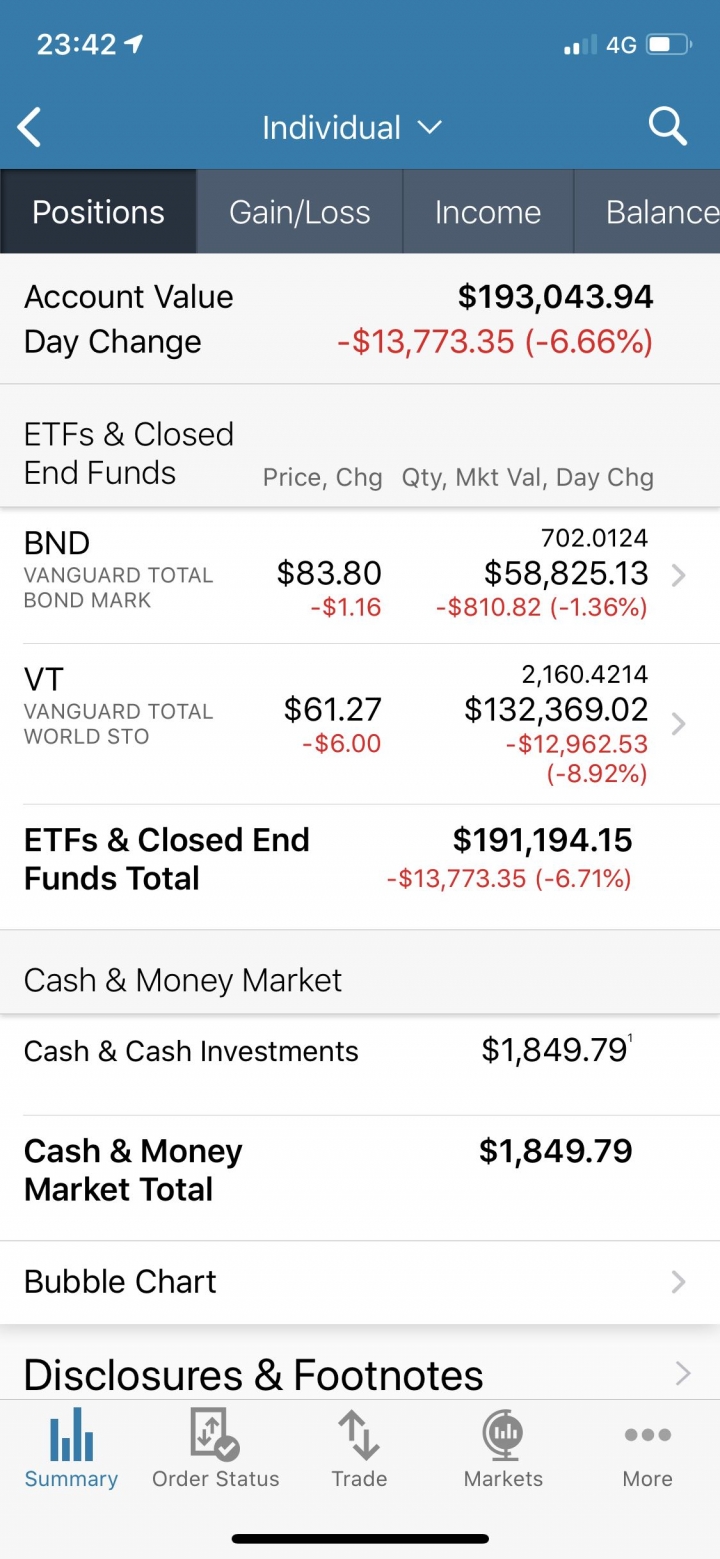
Task: Open the Individual account dropdown
Action: [351, 128]
